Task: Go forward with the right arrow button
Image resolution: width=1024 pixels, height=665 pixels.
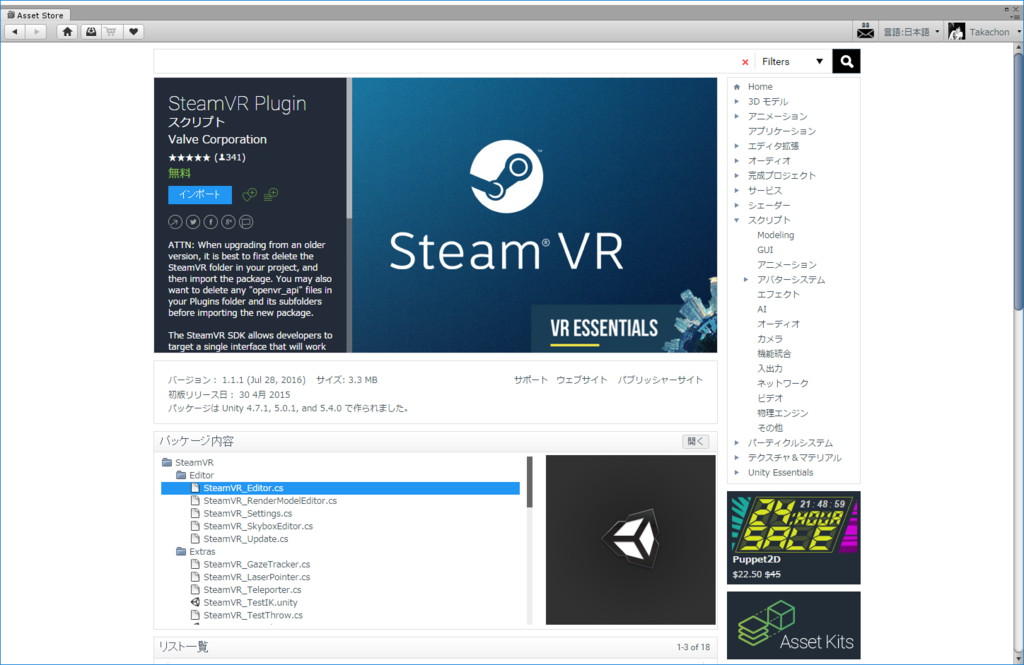Action: click(36, 31)
